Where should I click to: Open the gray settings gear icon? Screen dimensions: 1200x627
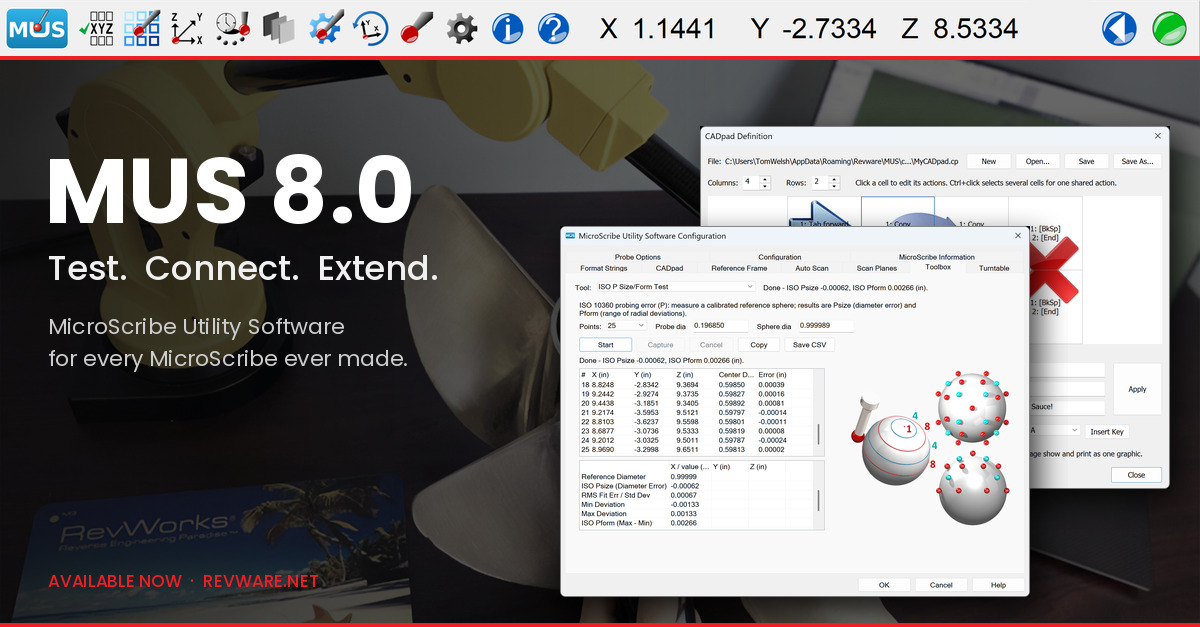[x=461, y=28]
